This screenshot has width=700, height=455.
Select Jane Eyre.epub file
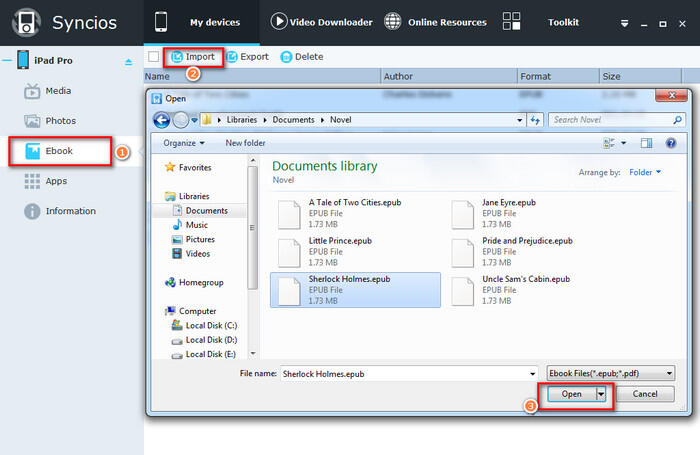coord(528,213)
